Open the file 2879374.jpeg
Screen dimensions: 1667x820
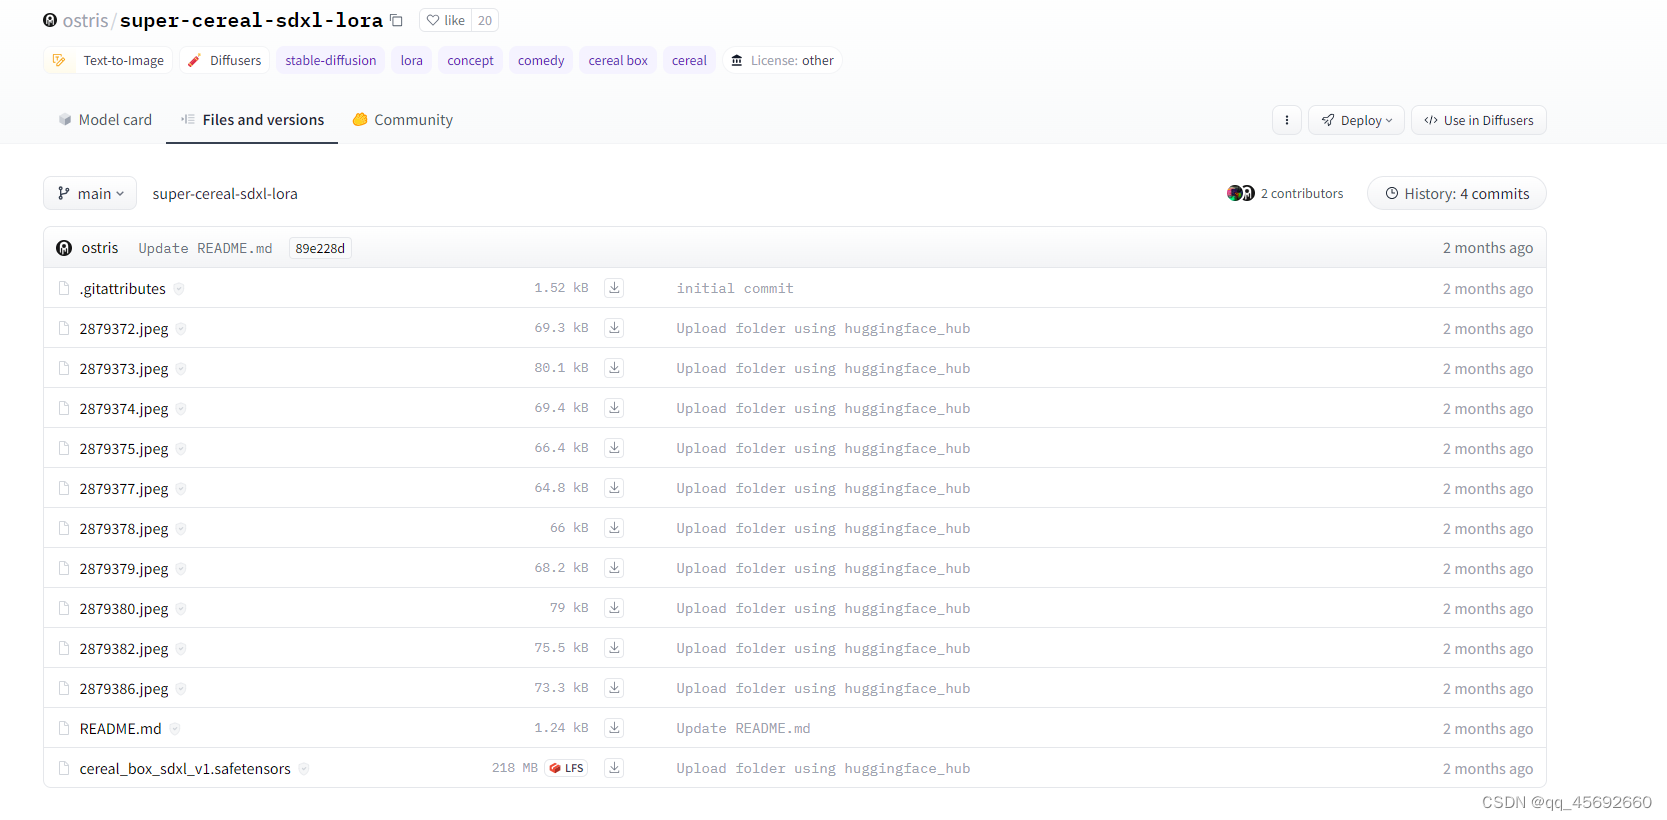[x=124, y=408]
